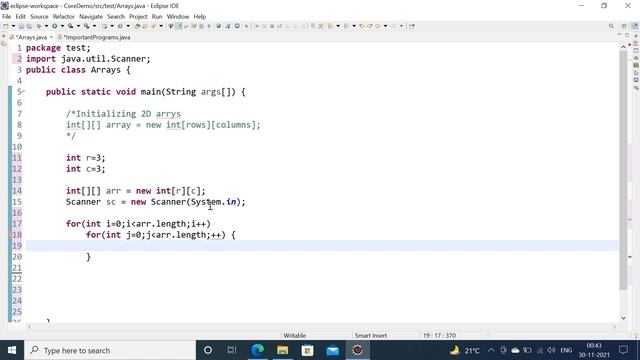Open the Mail app from the taskbar
The width and height of the screenshot is (640, 360).
tap(333, 350)
